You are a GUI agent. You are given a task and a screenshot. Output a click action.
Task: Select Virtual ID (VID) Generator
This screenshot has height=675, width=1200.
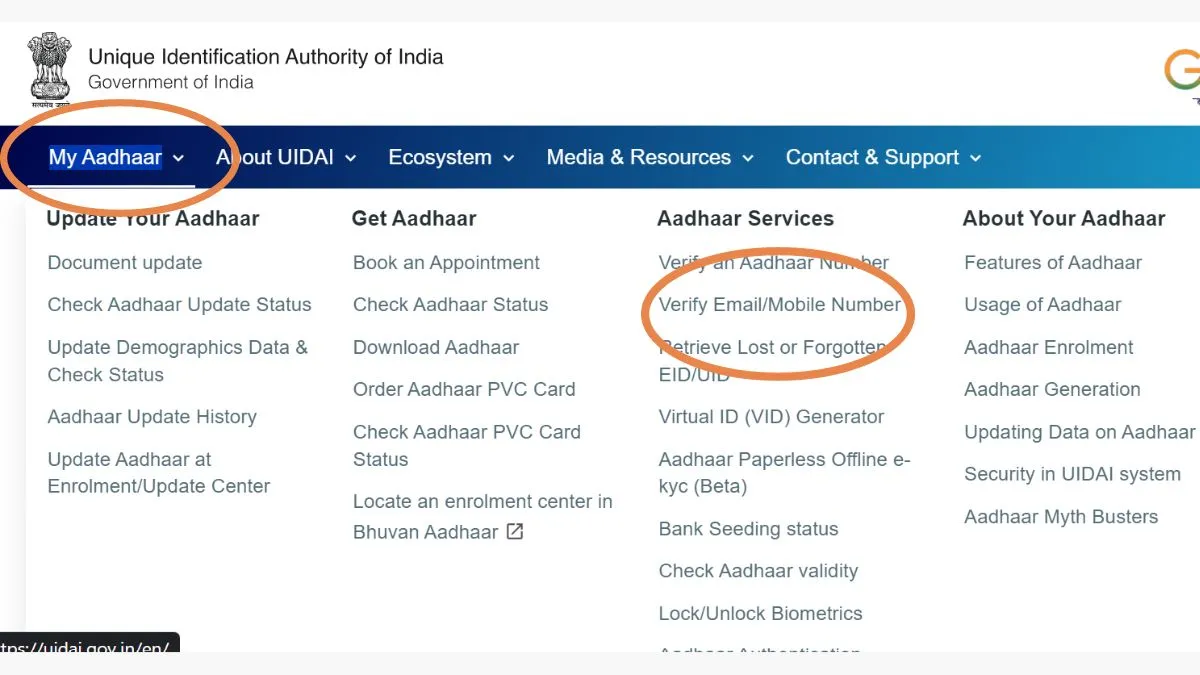point(771,416)
